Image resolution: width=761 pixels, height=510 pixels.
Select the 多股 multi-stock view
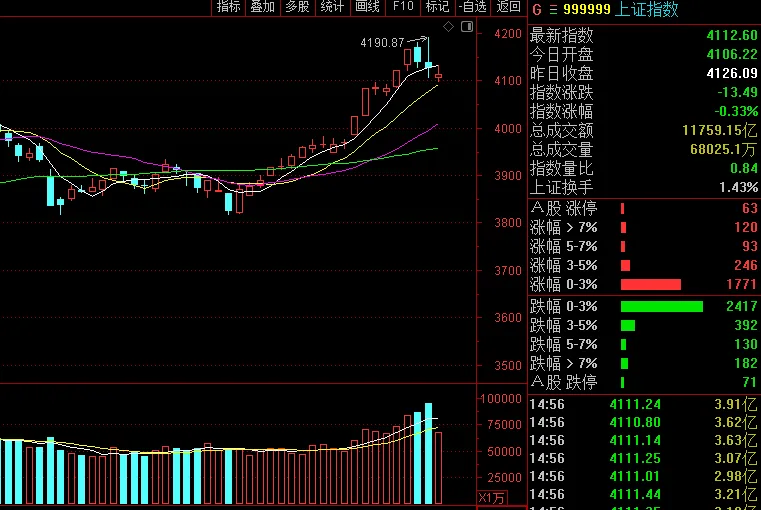(x=298, y=7)
